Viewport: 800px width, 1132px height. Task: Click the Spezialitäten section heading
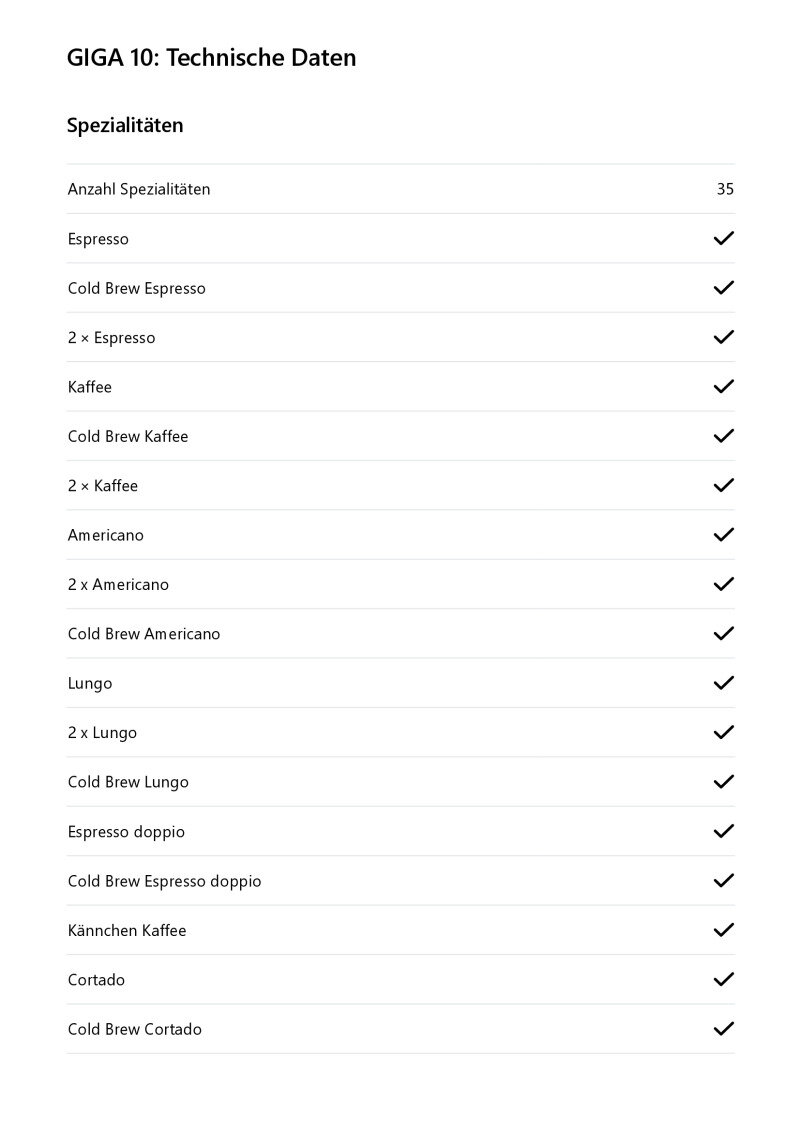click(x=125, y=126)
